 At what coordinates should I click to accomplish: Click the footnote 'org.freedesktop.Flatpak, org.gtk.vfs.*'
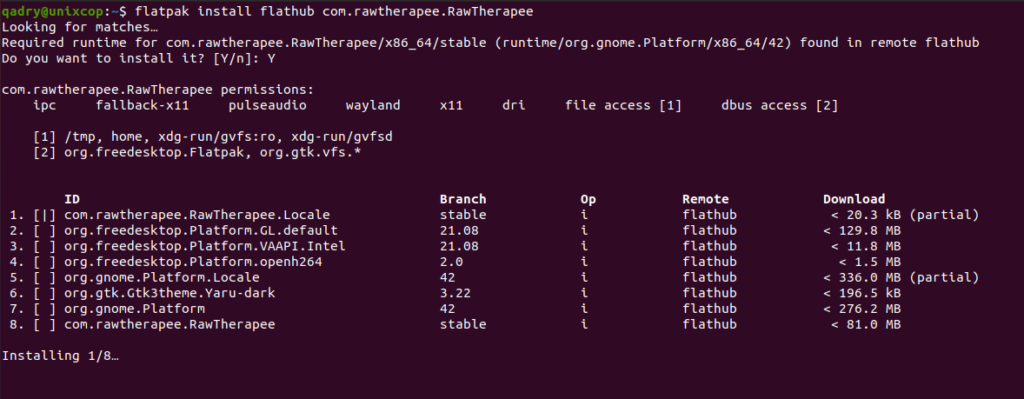pos(213,152)
